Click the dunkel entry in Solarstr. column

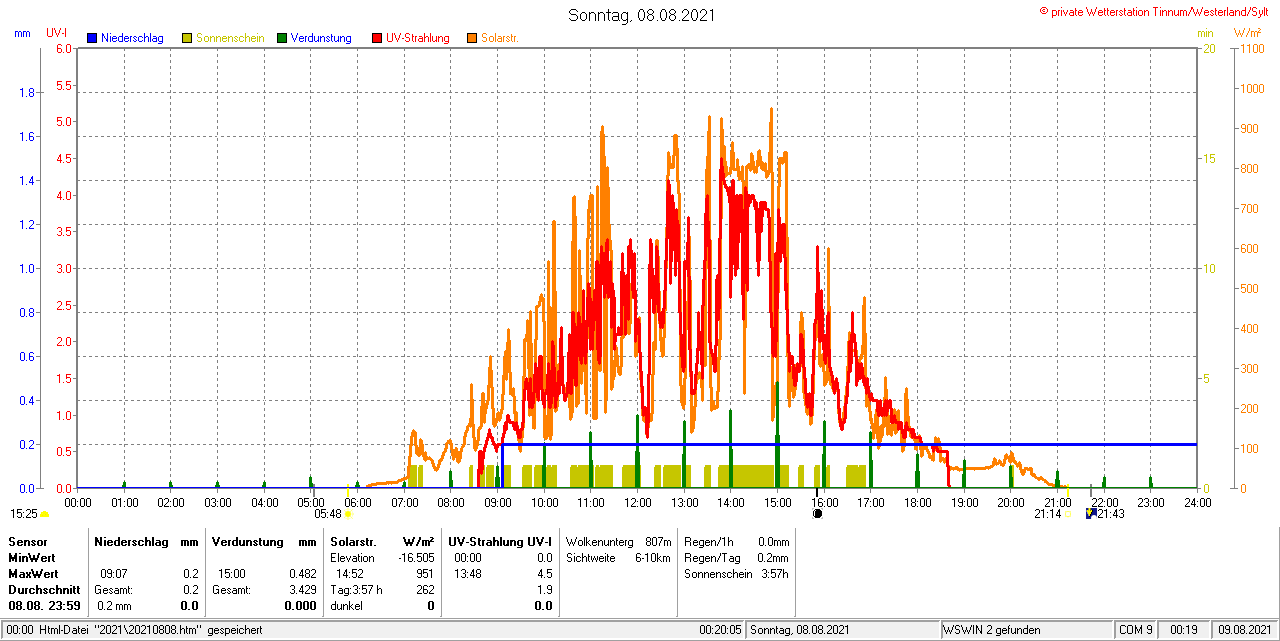click(346, 605)
